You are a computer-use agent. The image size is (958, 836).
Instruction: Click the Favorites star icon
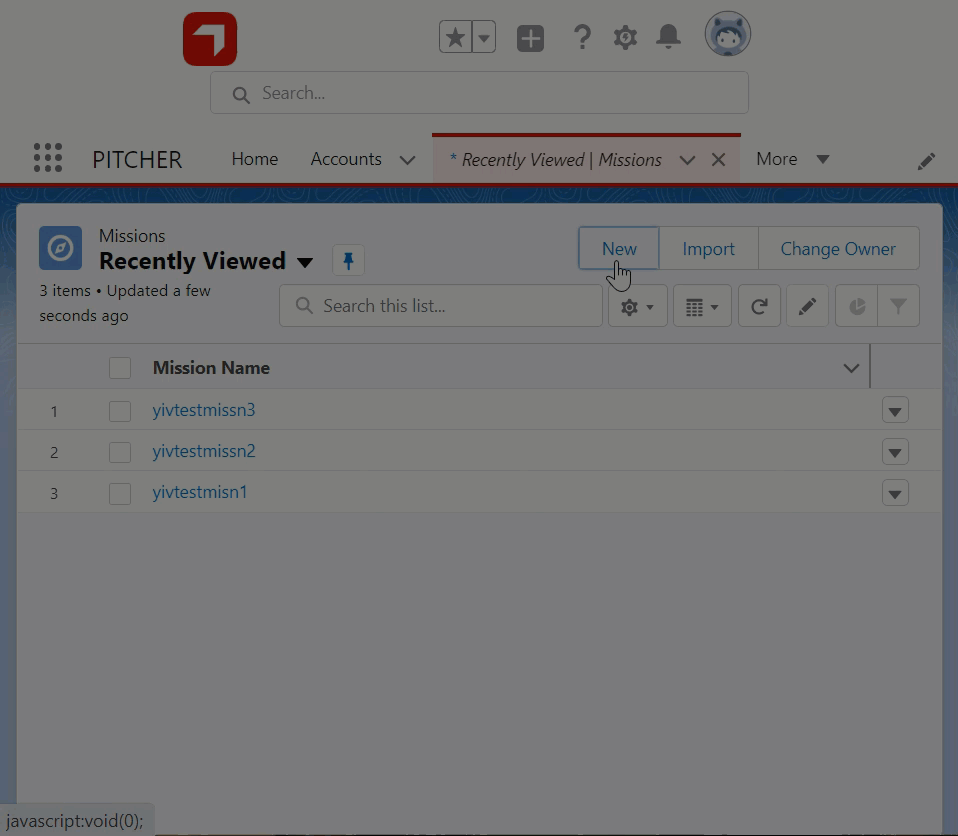[x=455, y=38]
